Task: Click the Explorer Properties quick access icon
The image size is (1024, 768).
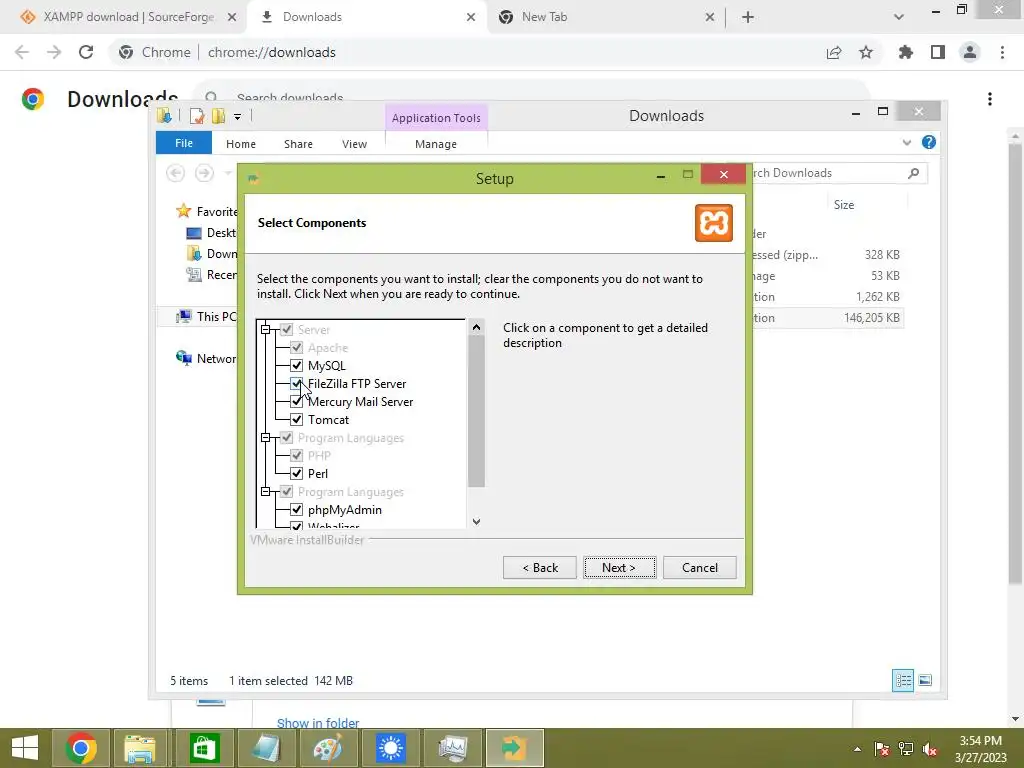Action: [197, 116]
